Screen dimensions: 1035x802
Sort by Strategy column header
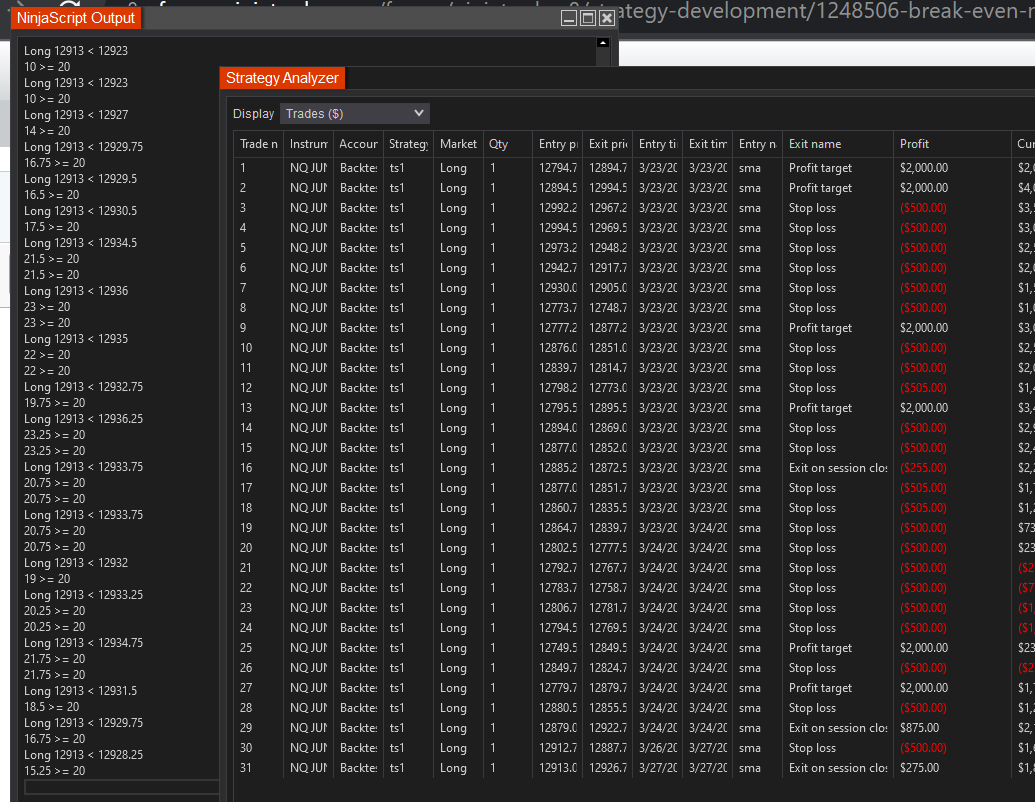pyautogui.click(x=409, y=144)
